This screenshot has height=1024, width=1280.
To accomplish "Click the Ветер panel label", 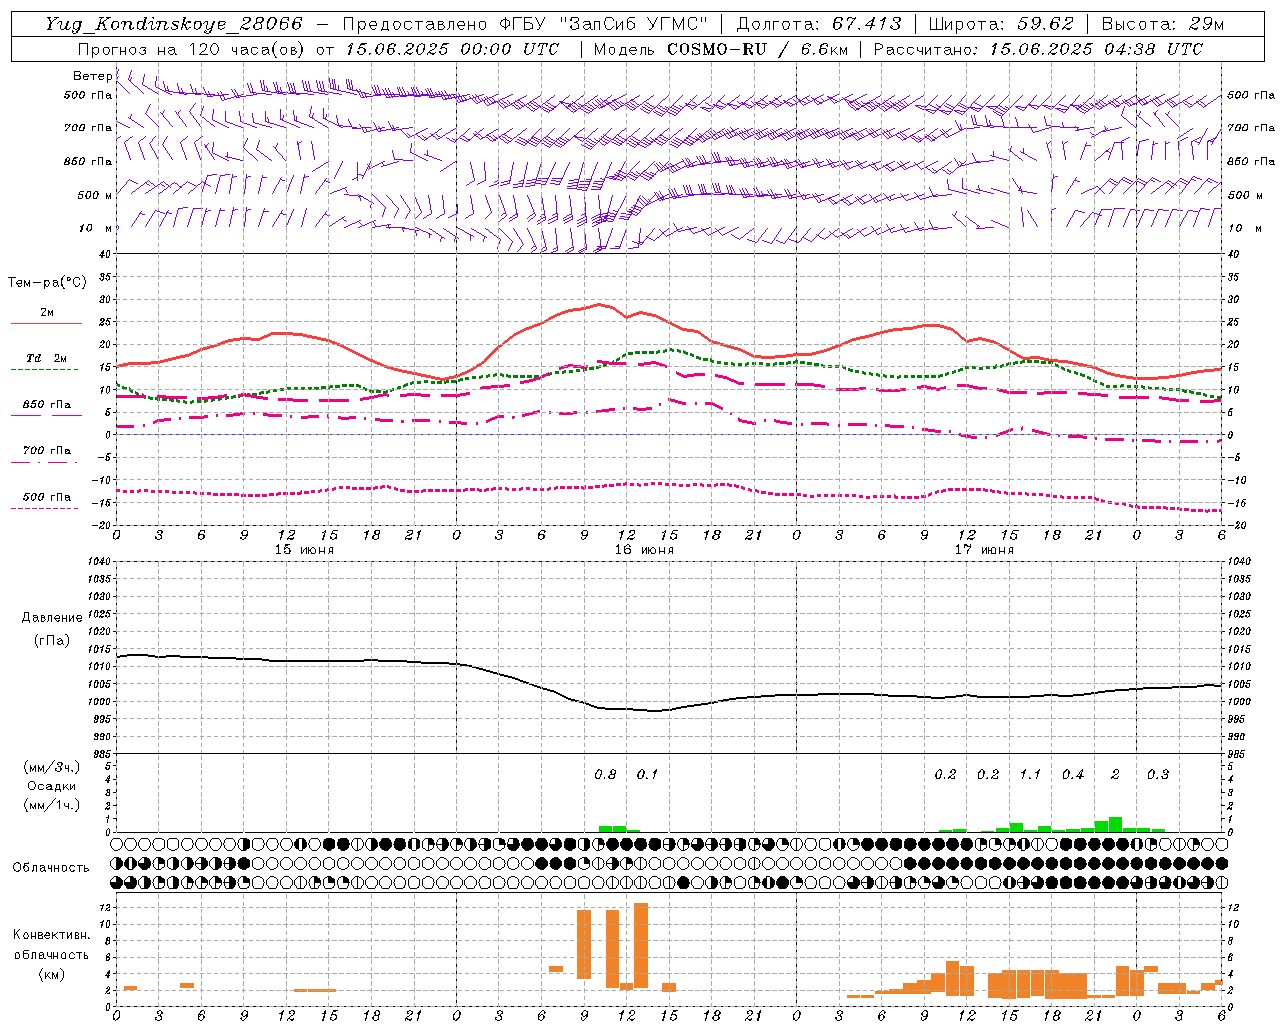I will click(x=92, y=76).
